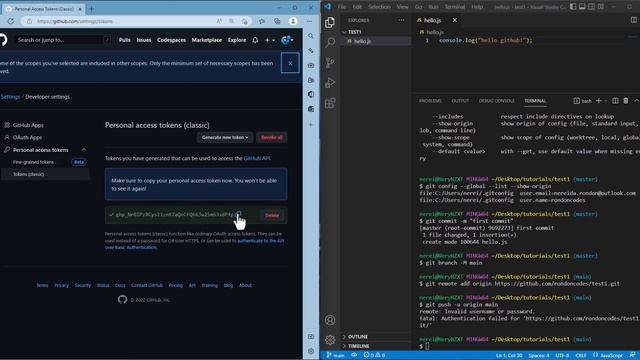Viewport: 640px width, 360px height.
Task: Open GitHub notifications bell
Action: click(x=255, y=40)
